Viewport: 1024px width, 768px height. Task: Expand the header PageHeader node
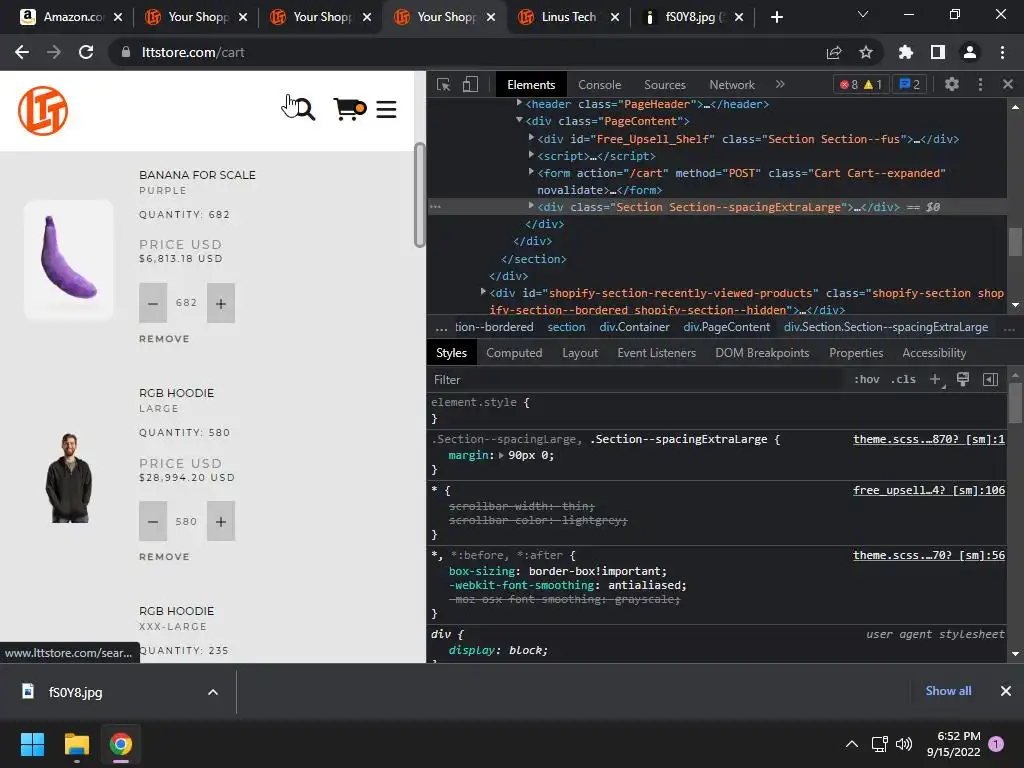coord(519,103)
